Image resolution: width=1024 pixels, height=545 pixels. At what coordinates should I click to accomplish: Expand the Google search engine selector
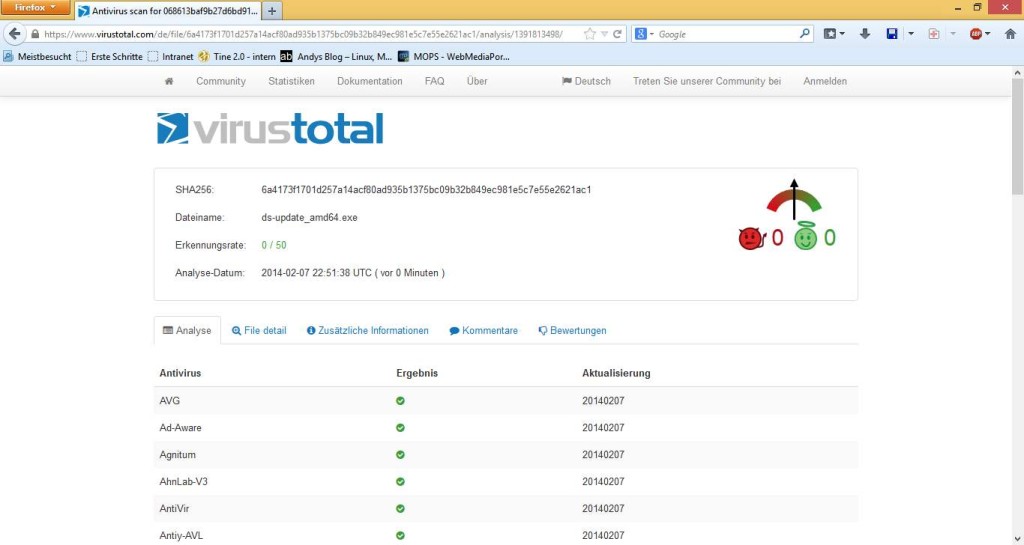point(645,34)
